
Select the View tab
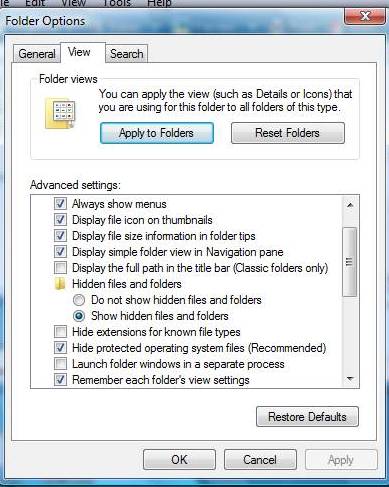point(83,52)
